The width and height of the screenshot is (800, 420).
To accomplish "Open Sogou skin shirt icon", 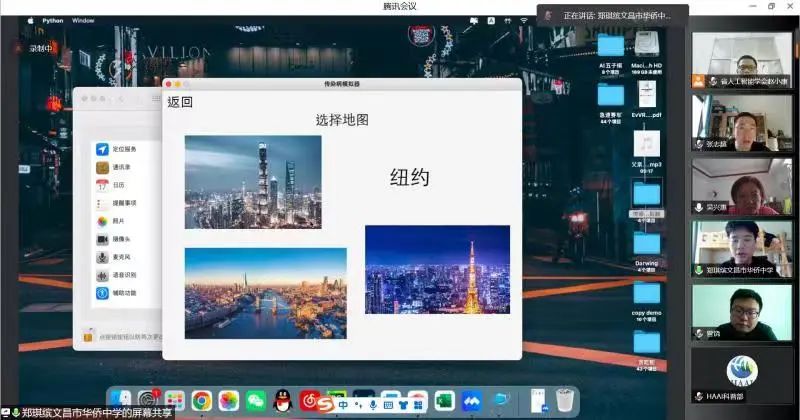I will [x=403, y=405].
